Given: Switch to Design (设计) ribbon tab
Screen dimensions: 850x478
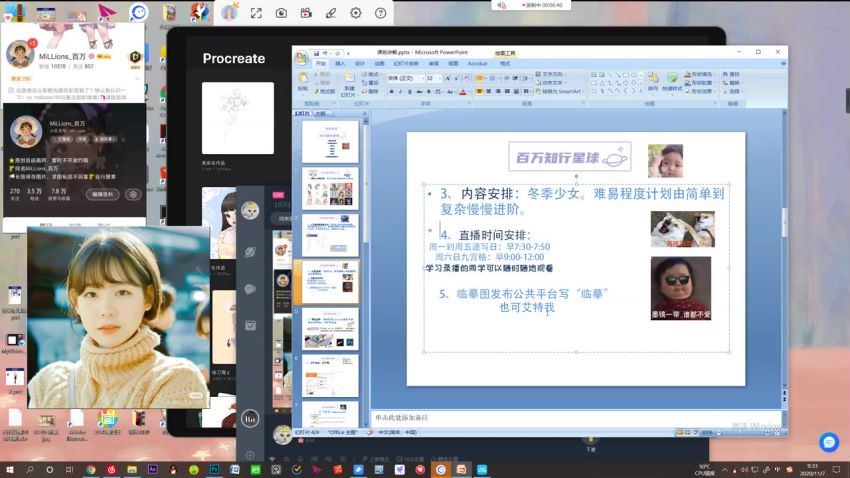Looking at the screenshot, I should 359,63.
